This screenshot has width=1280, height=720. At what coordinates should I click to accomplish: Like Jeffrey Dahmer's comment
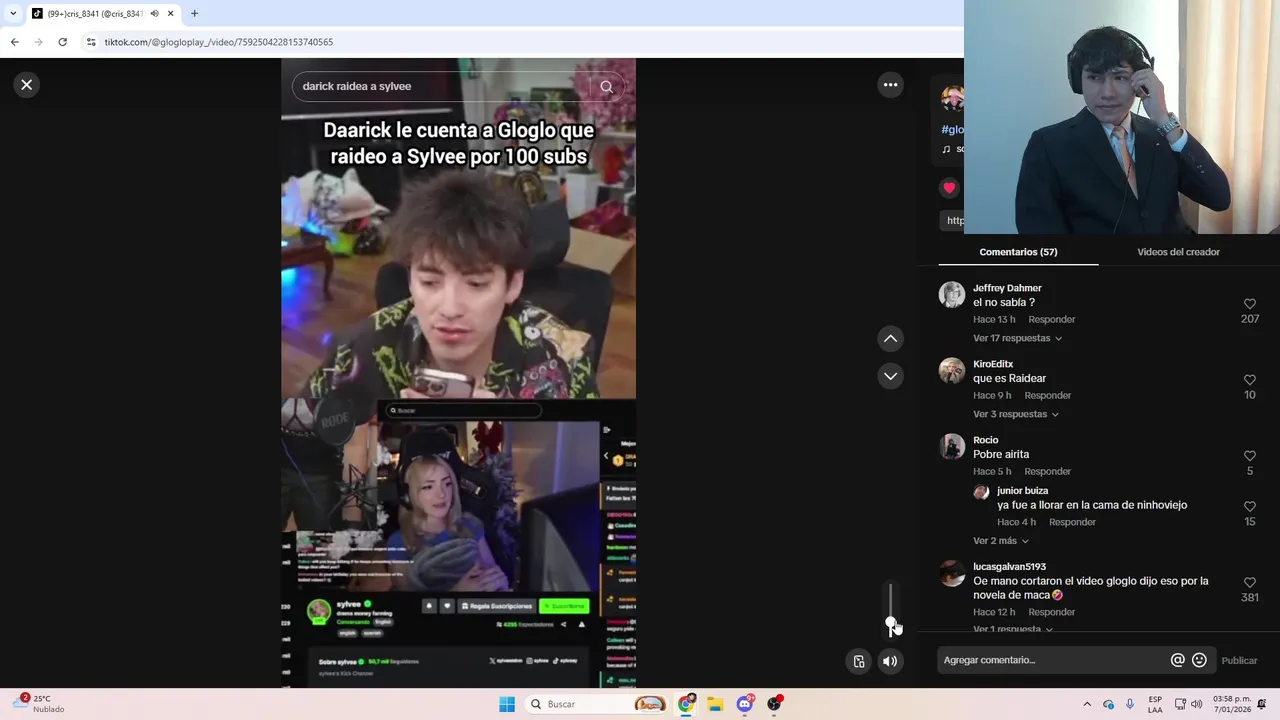coord(1249,304)
